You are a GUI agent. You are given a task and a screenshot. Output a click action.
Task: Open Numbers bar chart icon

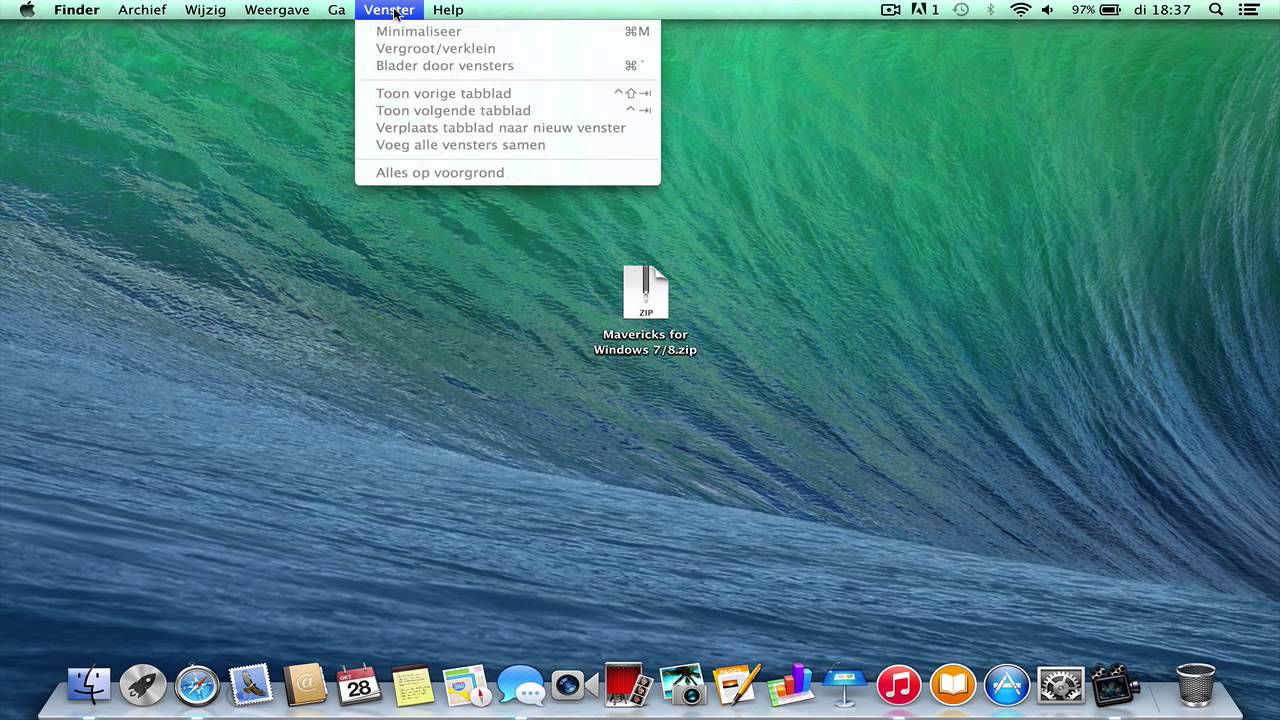point(791,685)
